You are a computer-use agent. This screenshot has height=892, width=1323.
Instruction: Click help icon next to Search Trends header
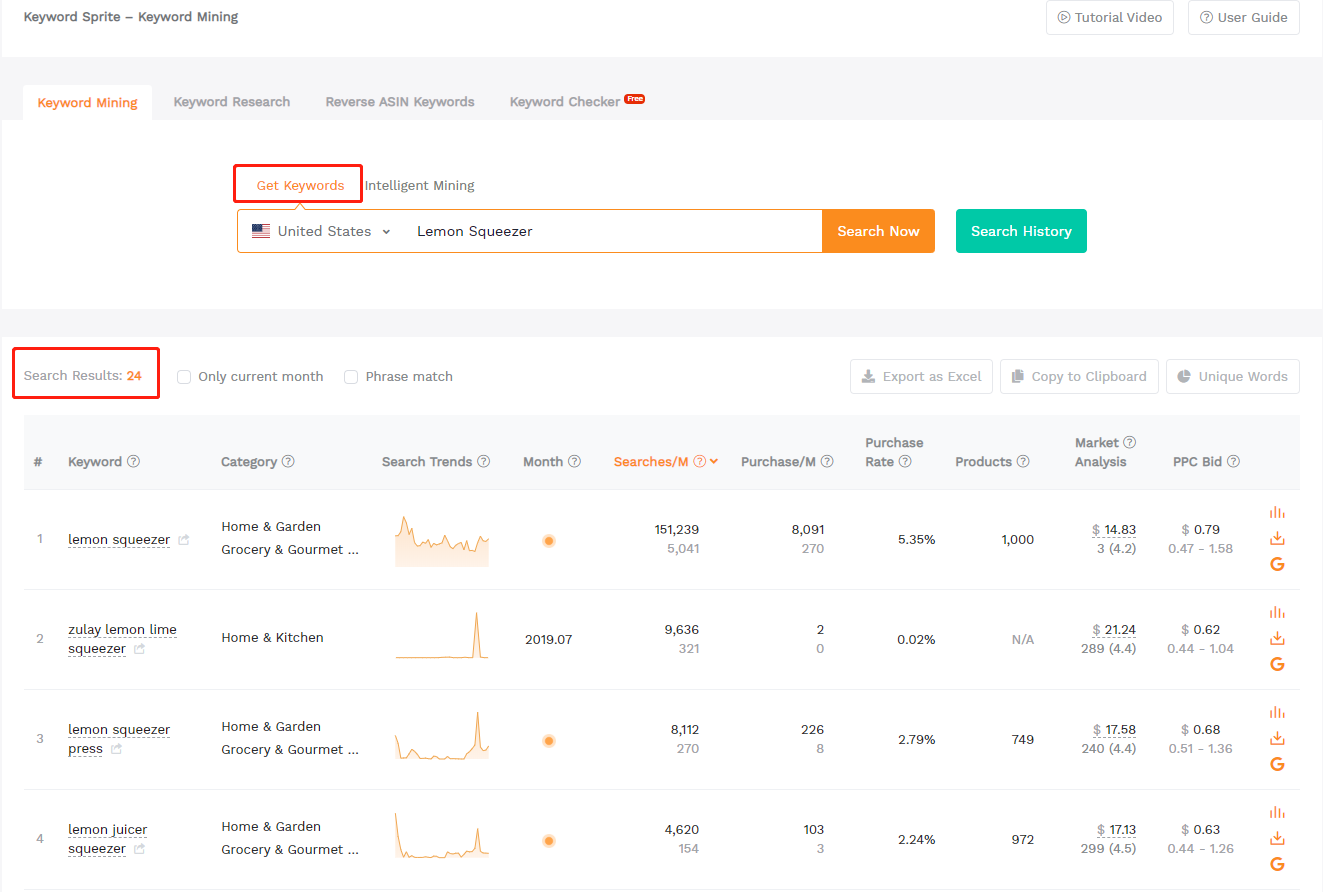click(x=484, y=462)
